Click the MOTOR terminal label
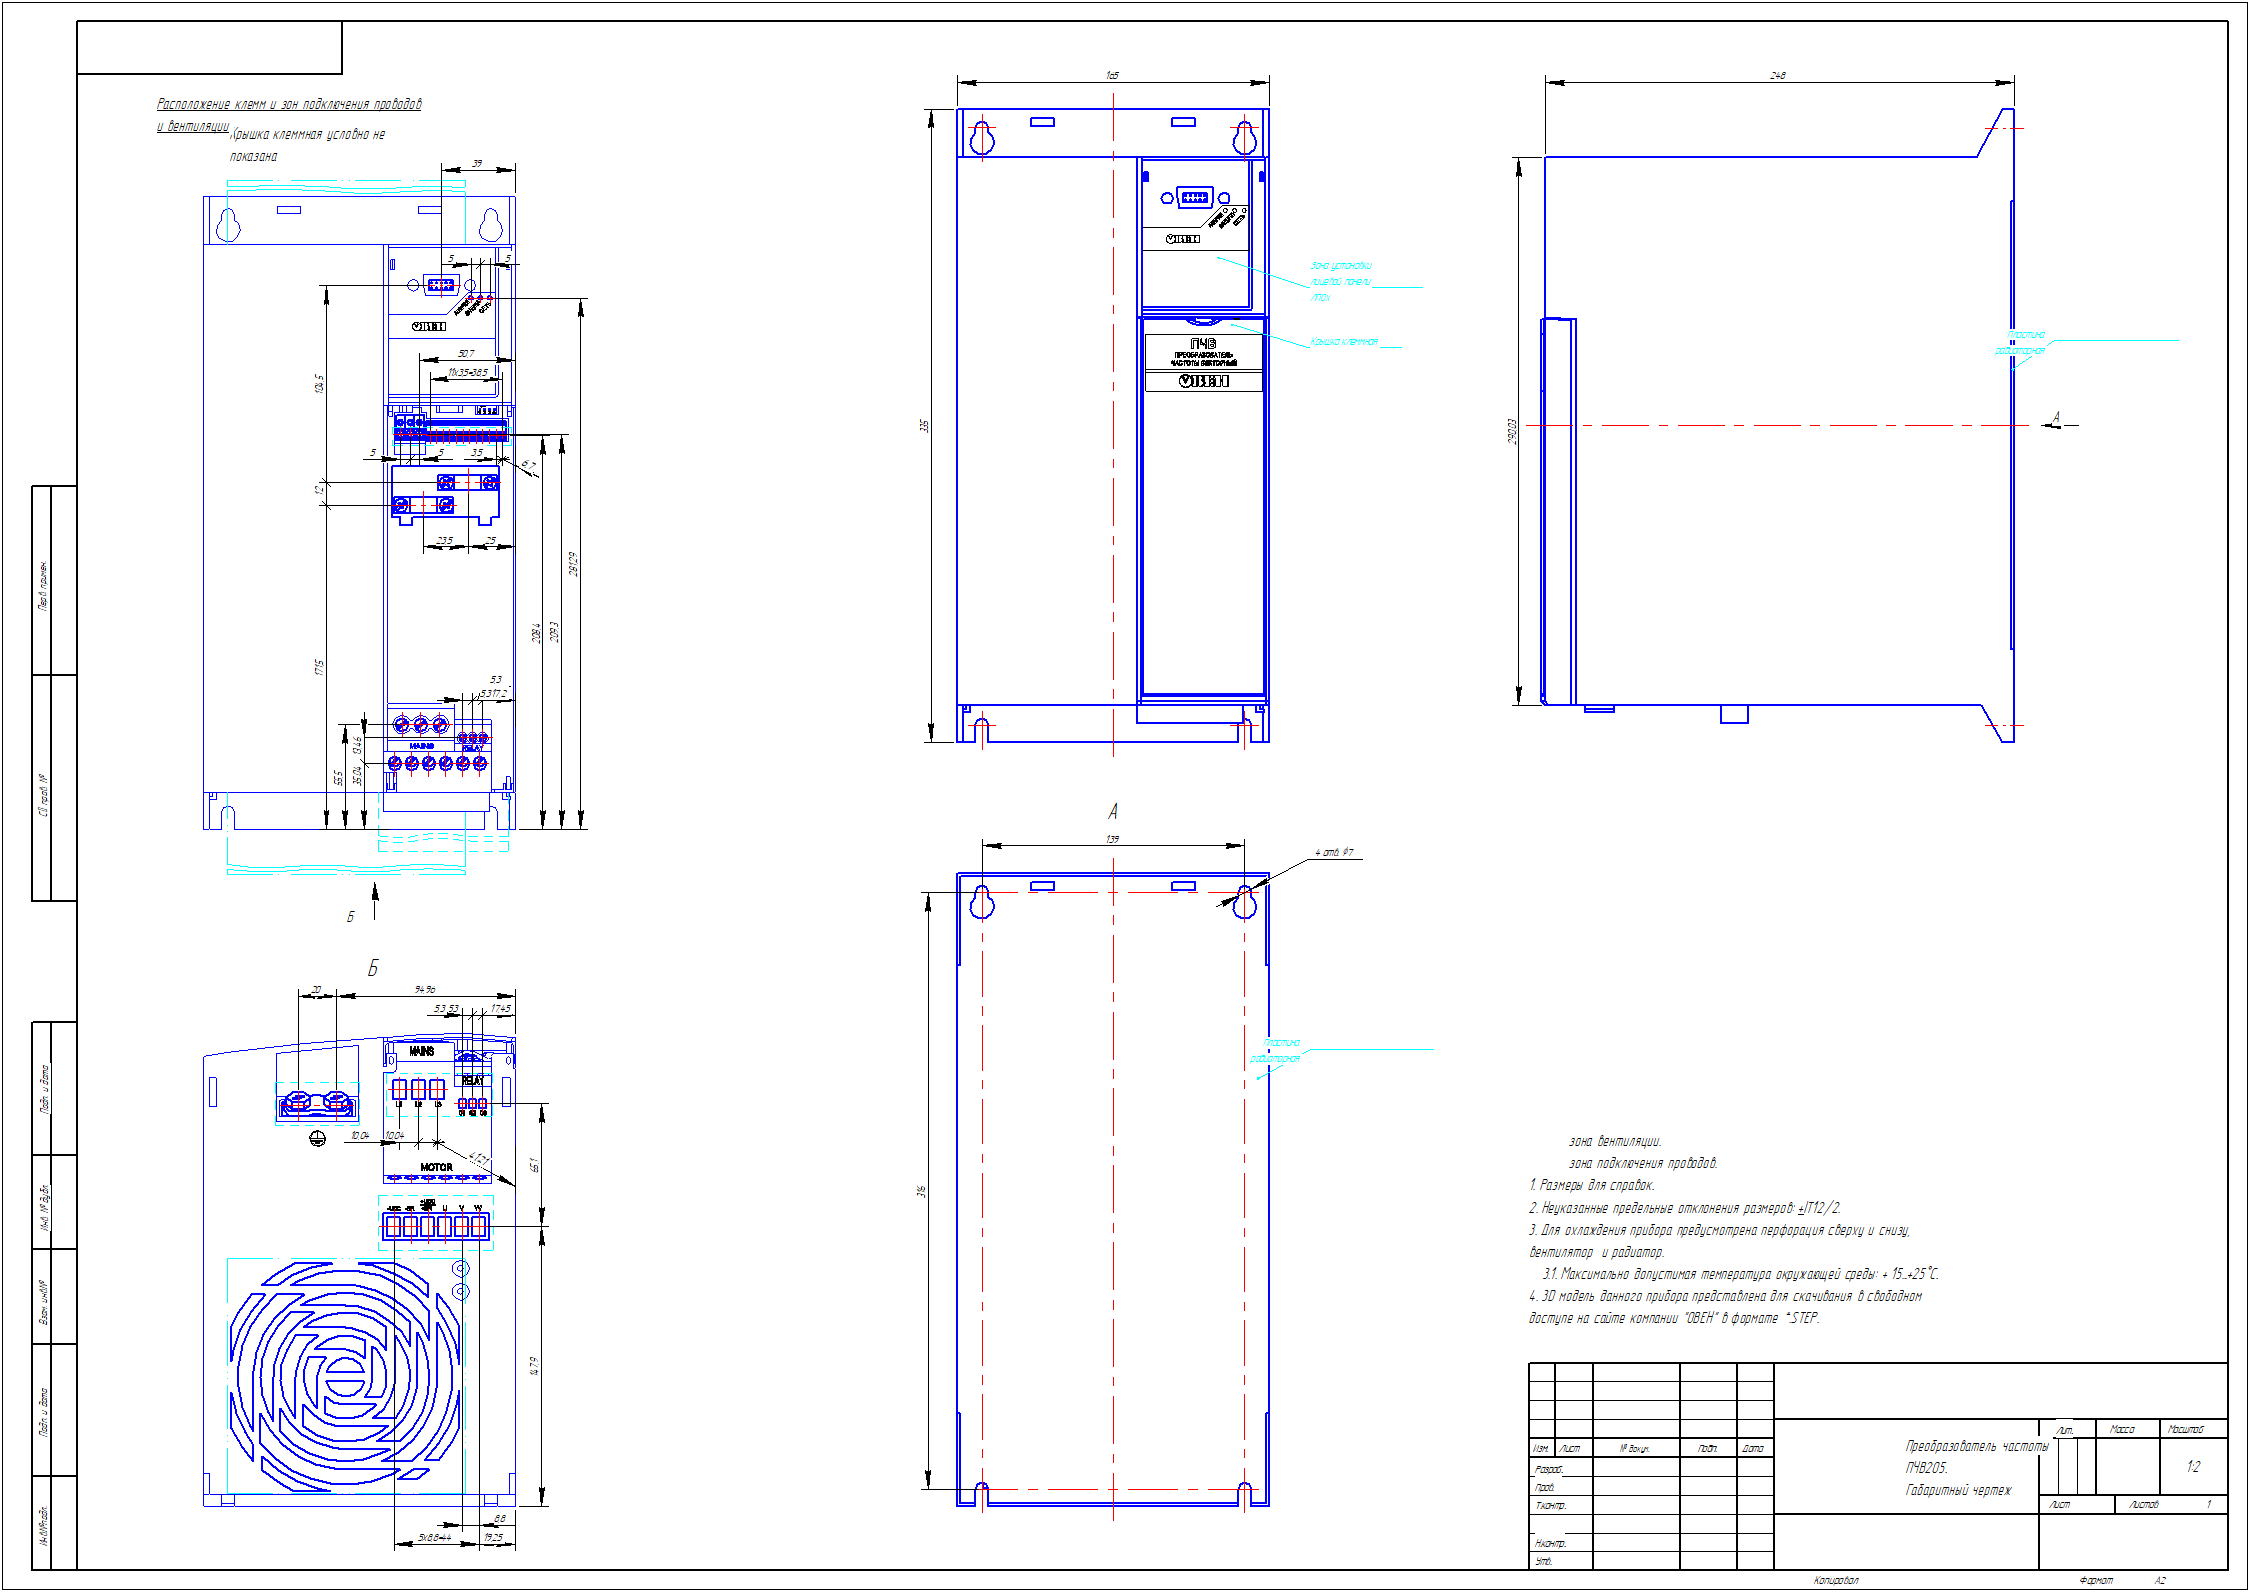This screenshot has width=2250, height=1592. point(436,1167)
